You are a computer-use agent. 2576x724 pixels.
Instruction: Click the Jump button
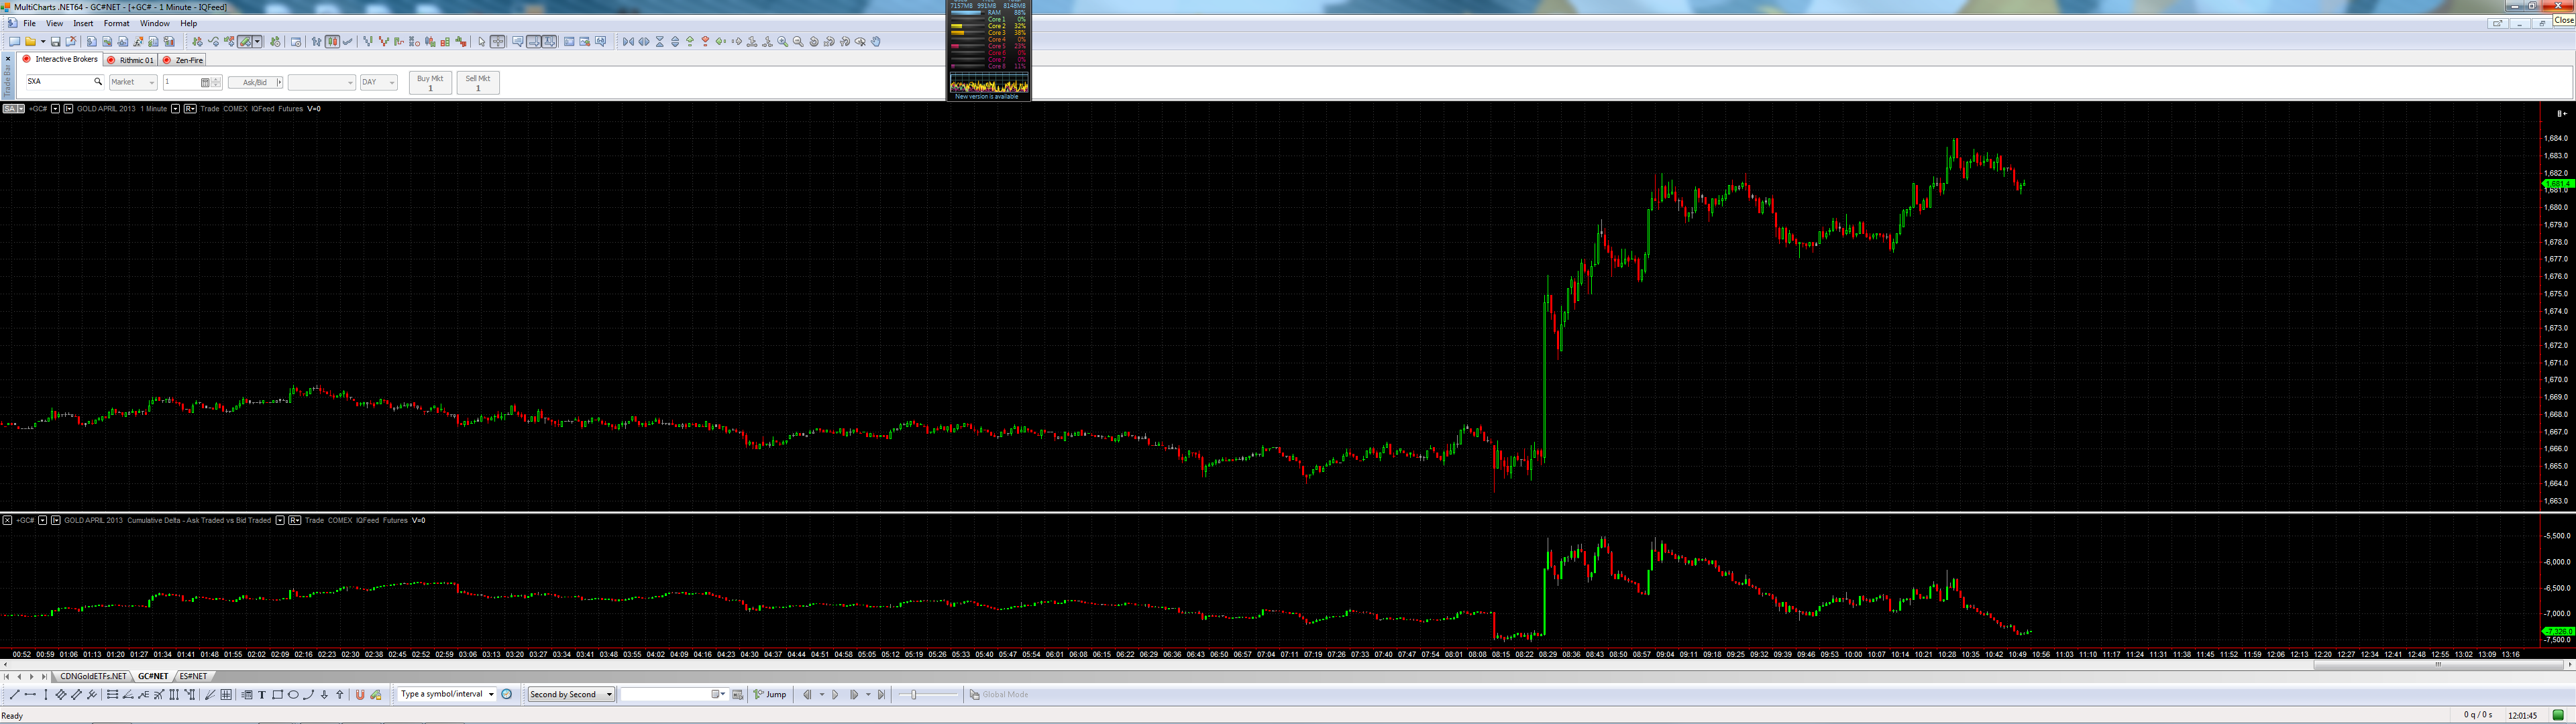coord(770,695)
